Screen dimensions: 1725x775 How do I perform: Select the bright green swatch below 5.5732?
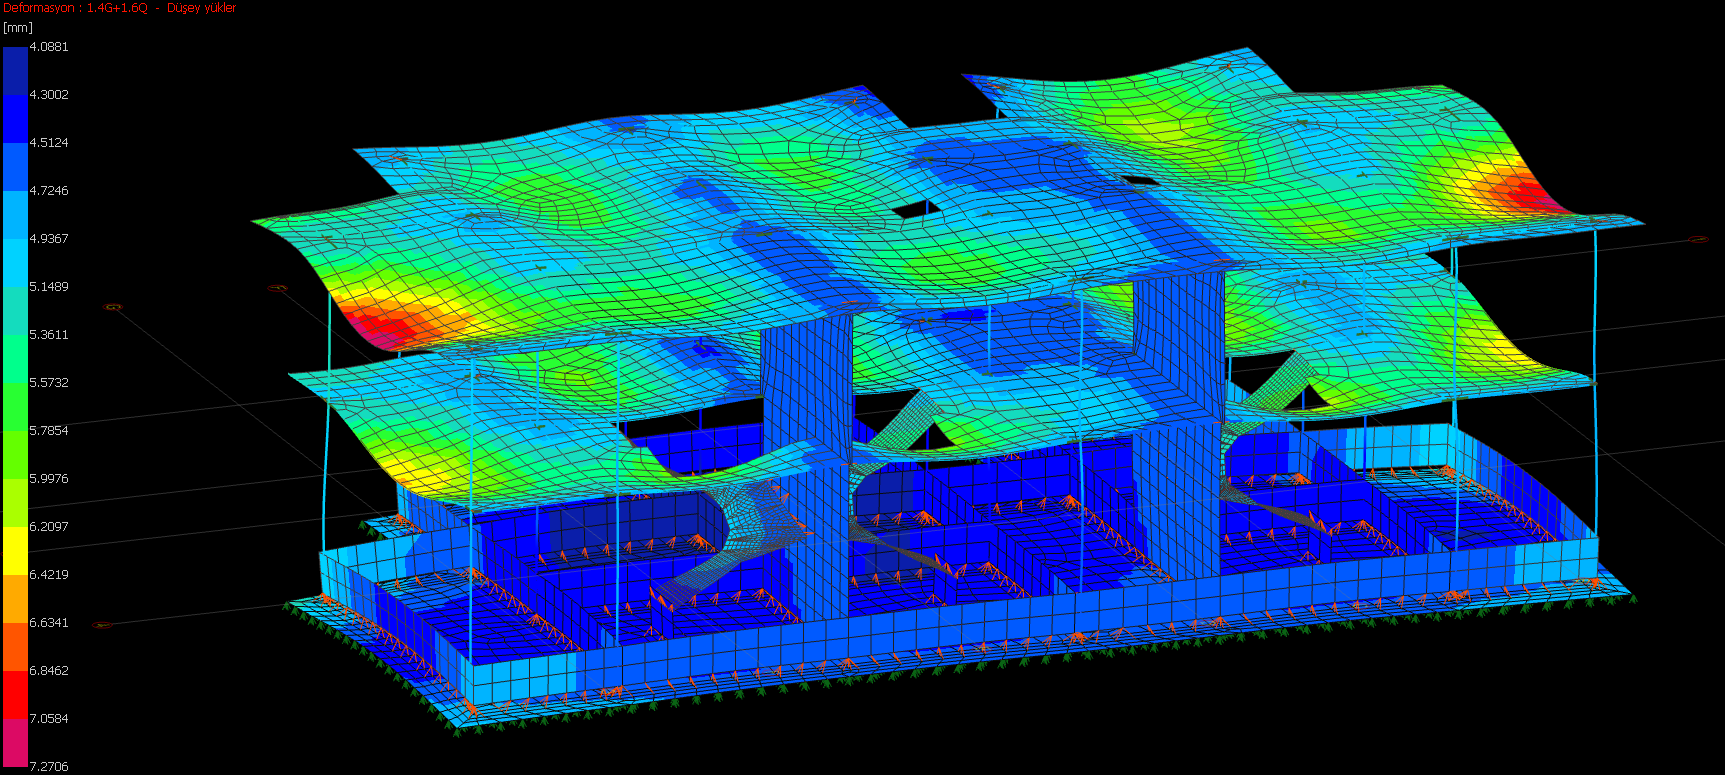[15, 406]
